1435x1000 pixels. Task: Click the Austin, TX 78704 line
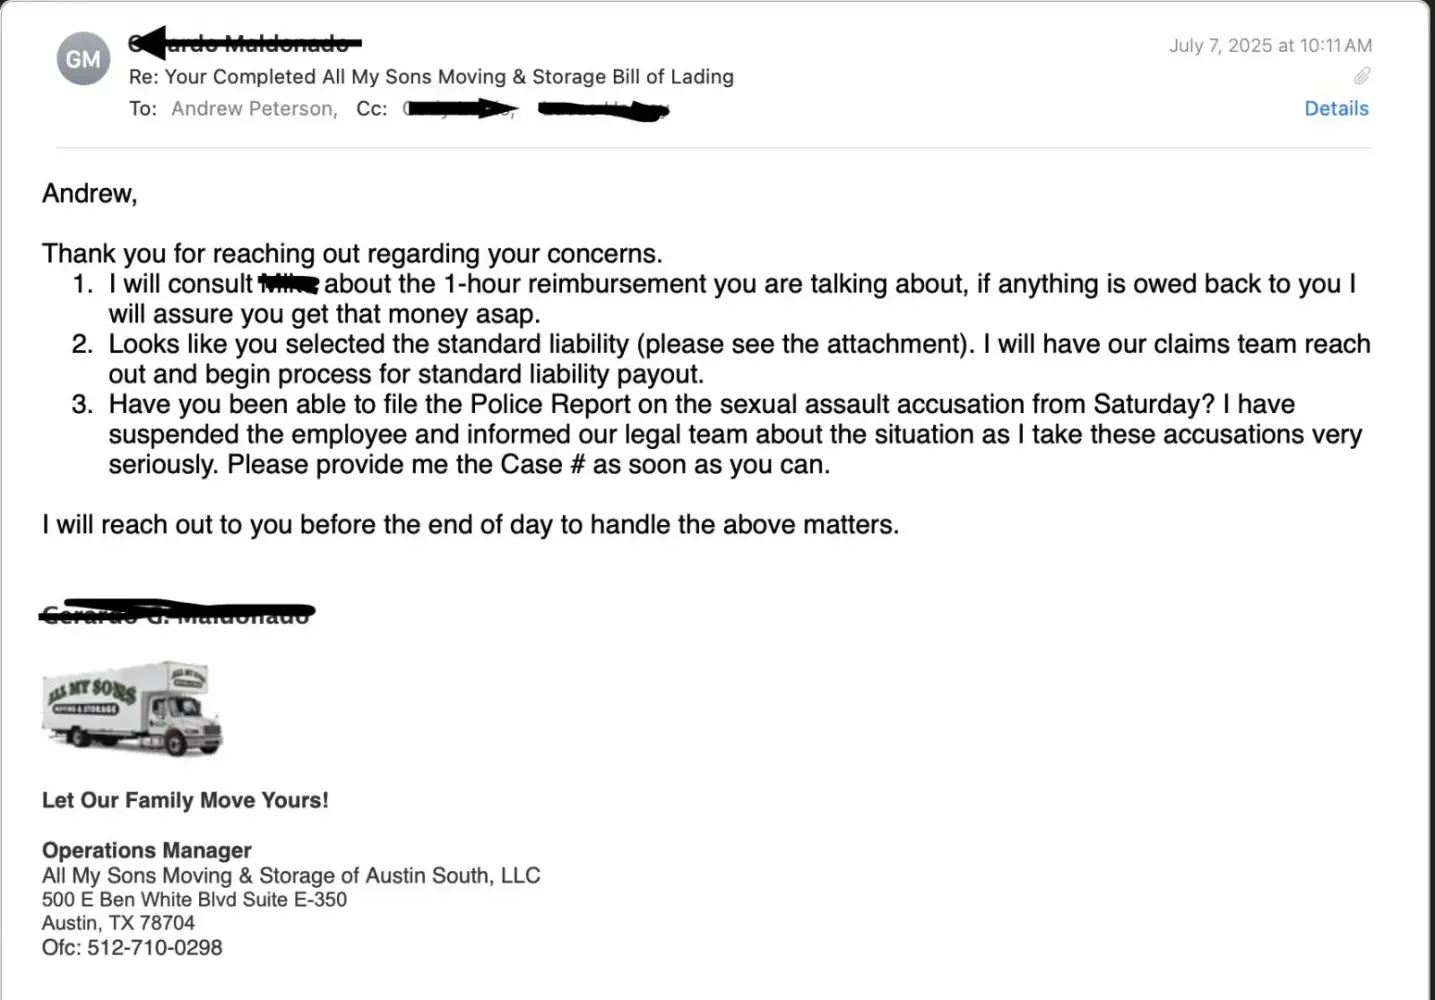point(118,923)
